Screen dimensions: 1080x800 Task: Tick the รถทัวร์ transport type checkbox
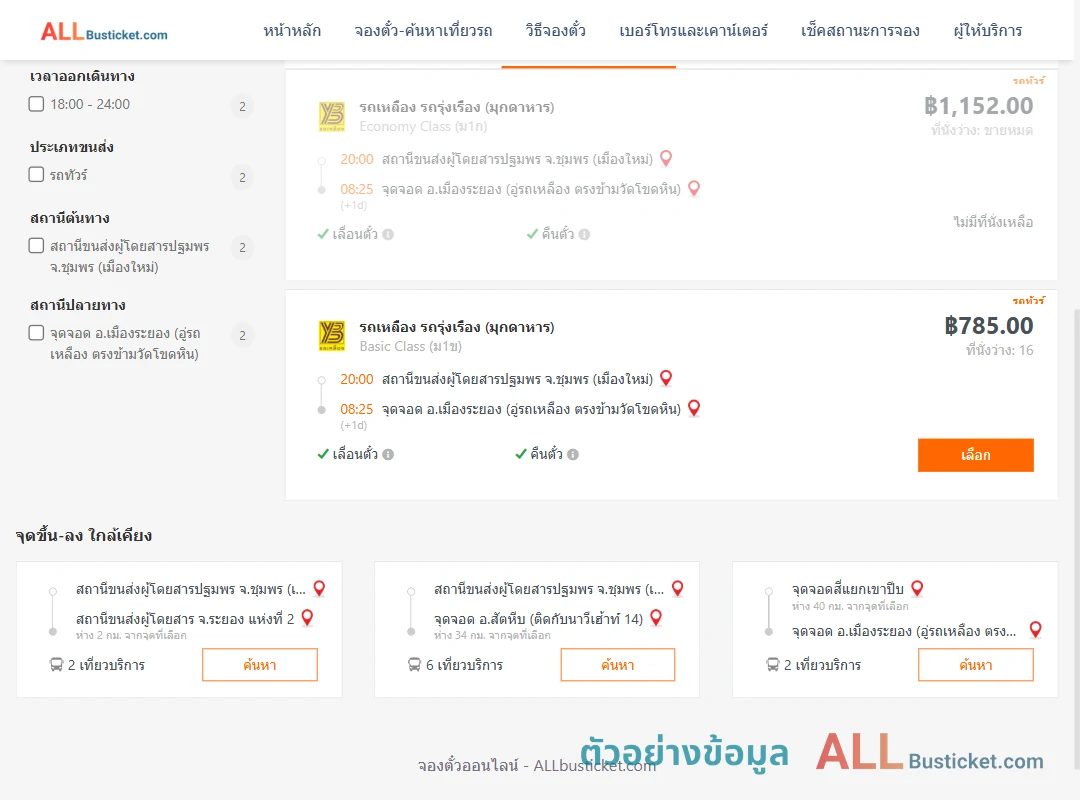point(37,174)
